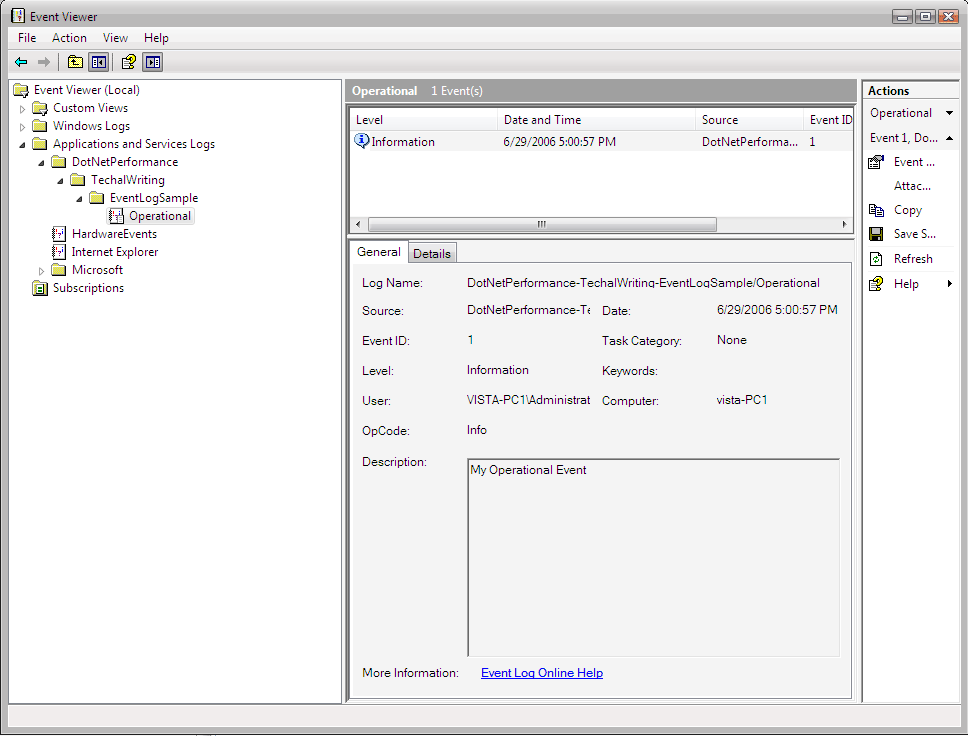
Task: Click the Refresh action label
Action: [x=913, y=259]
